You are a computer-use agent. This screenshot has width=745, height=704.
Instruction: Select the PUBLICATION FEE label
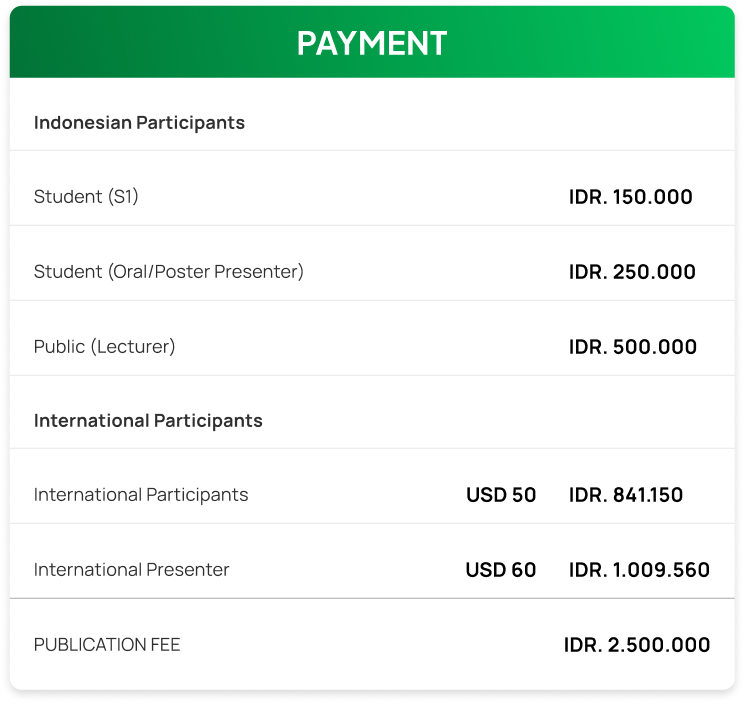(x=107, y=645)
